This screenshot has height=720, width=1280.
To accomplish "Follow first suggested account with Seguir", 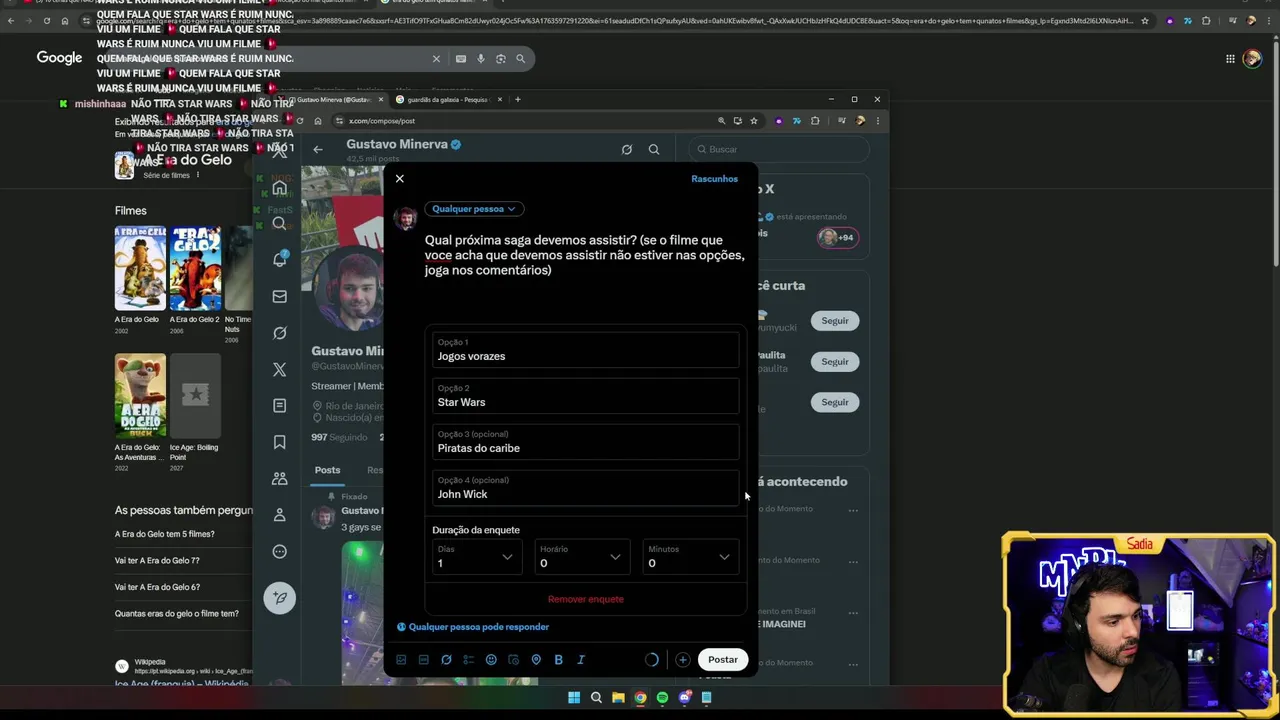I will pos(835,321).
